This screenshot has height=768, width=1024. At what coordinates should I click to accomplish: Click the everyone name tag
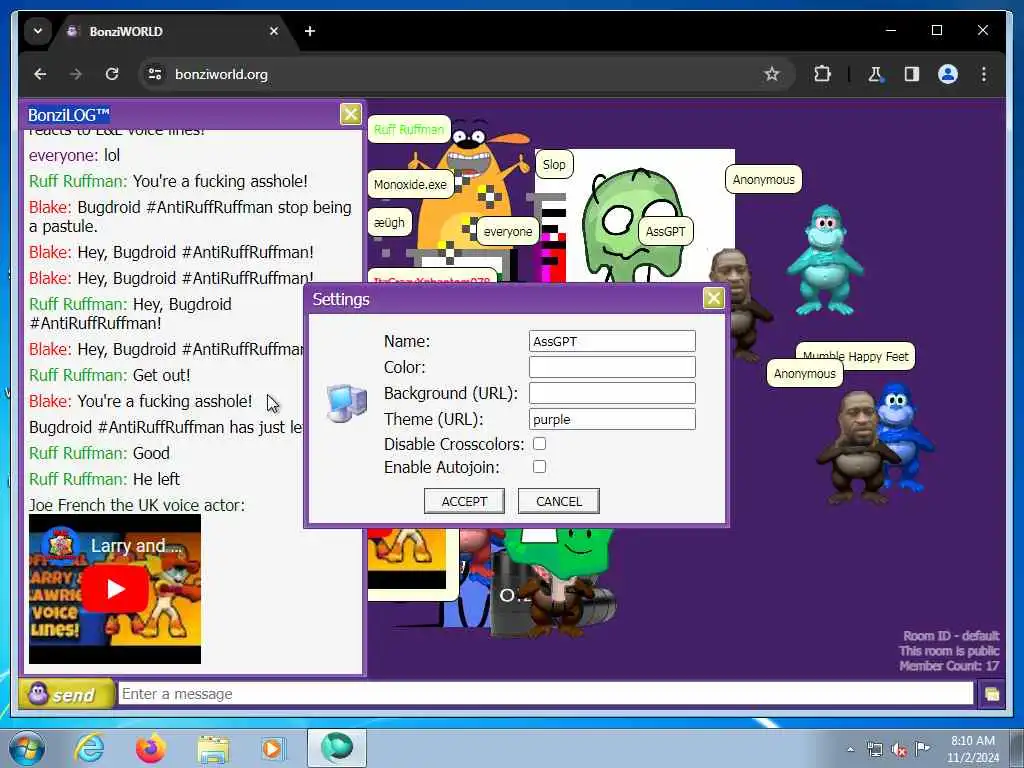[x=507, y=231]
